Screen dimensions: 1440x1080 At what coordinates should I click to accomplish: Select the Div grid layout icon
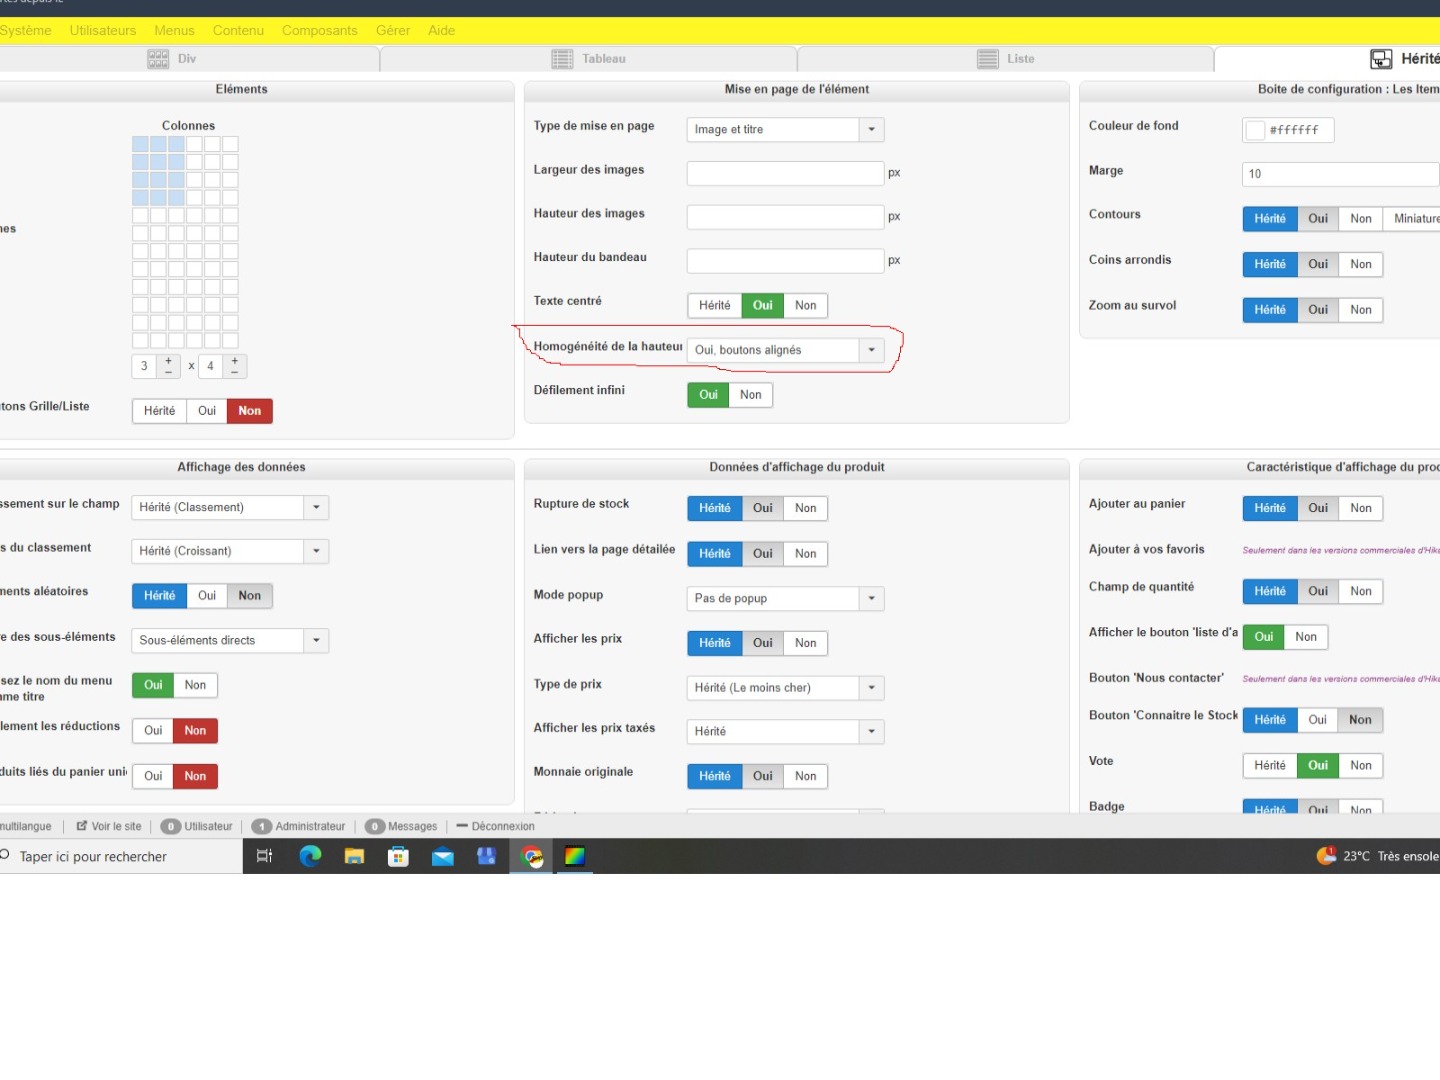pyautogui.click(x=158, y=59)
